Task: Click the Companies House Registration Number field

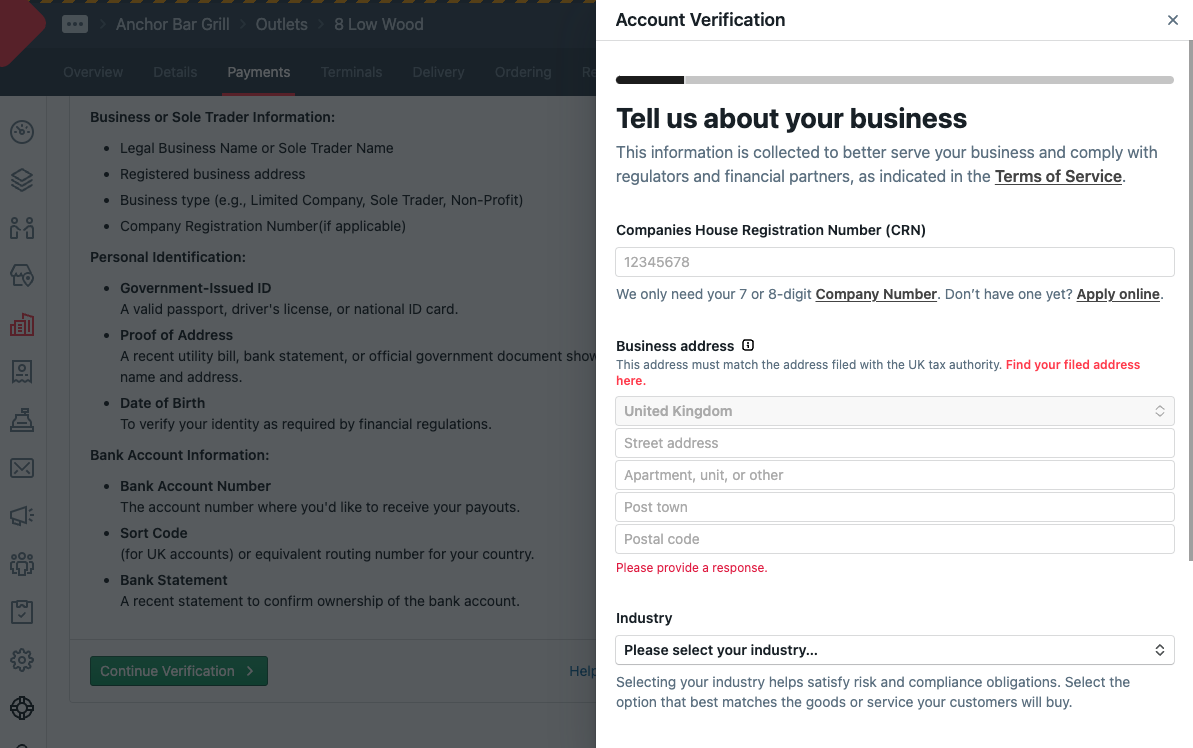Action: click(894, 262)
